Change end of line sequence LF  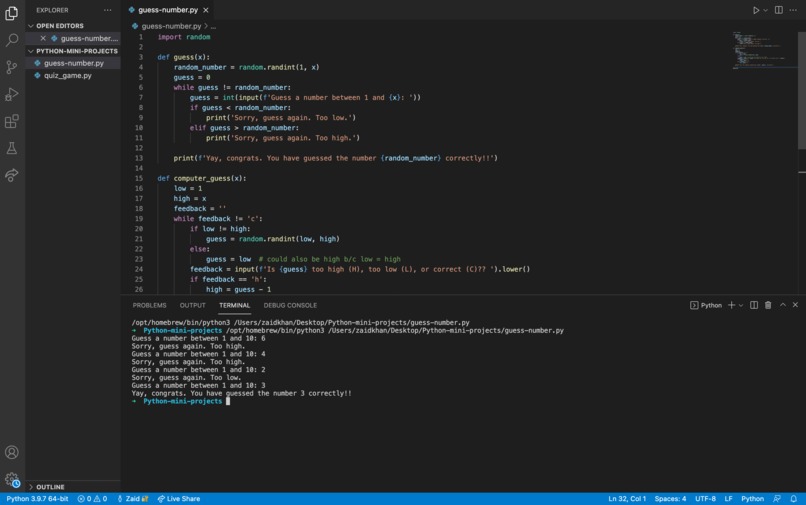tap(728, 499)
